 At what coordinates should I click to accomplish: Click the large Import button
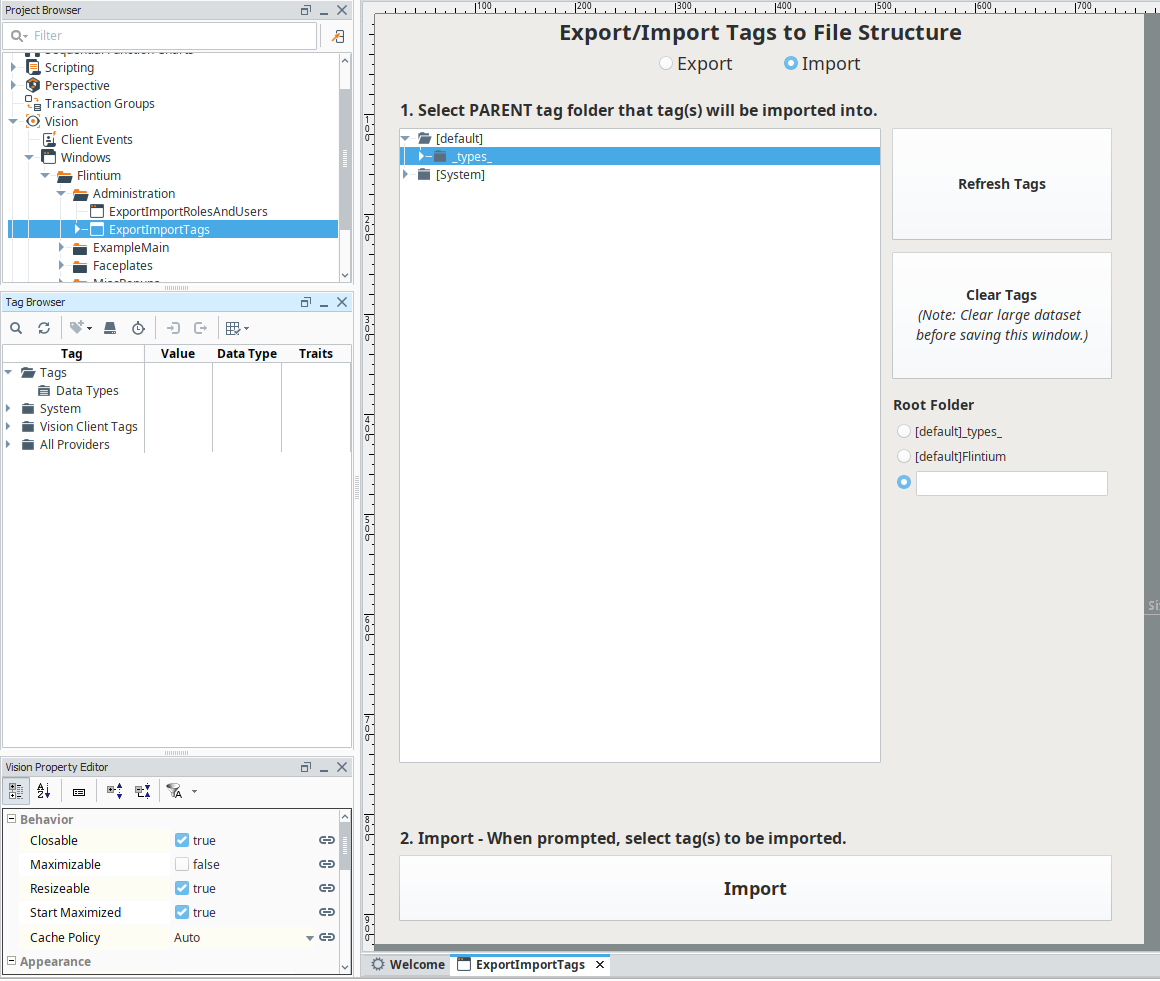coord(755,889)
